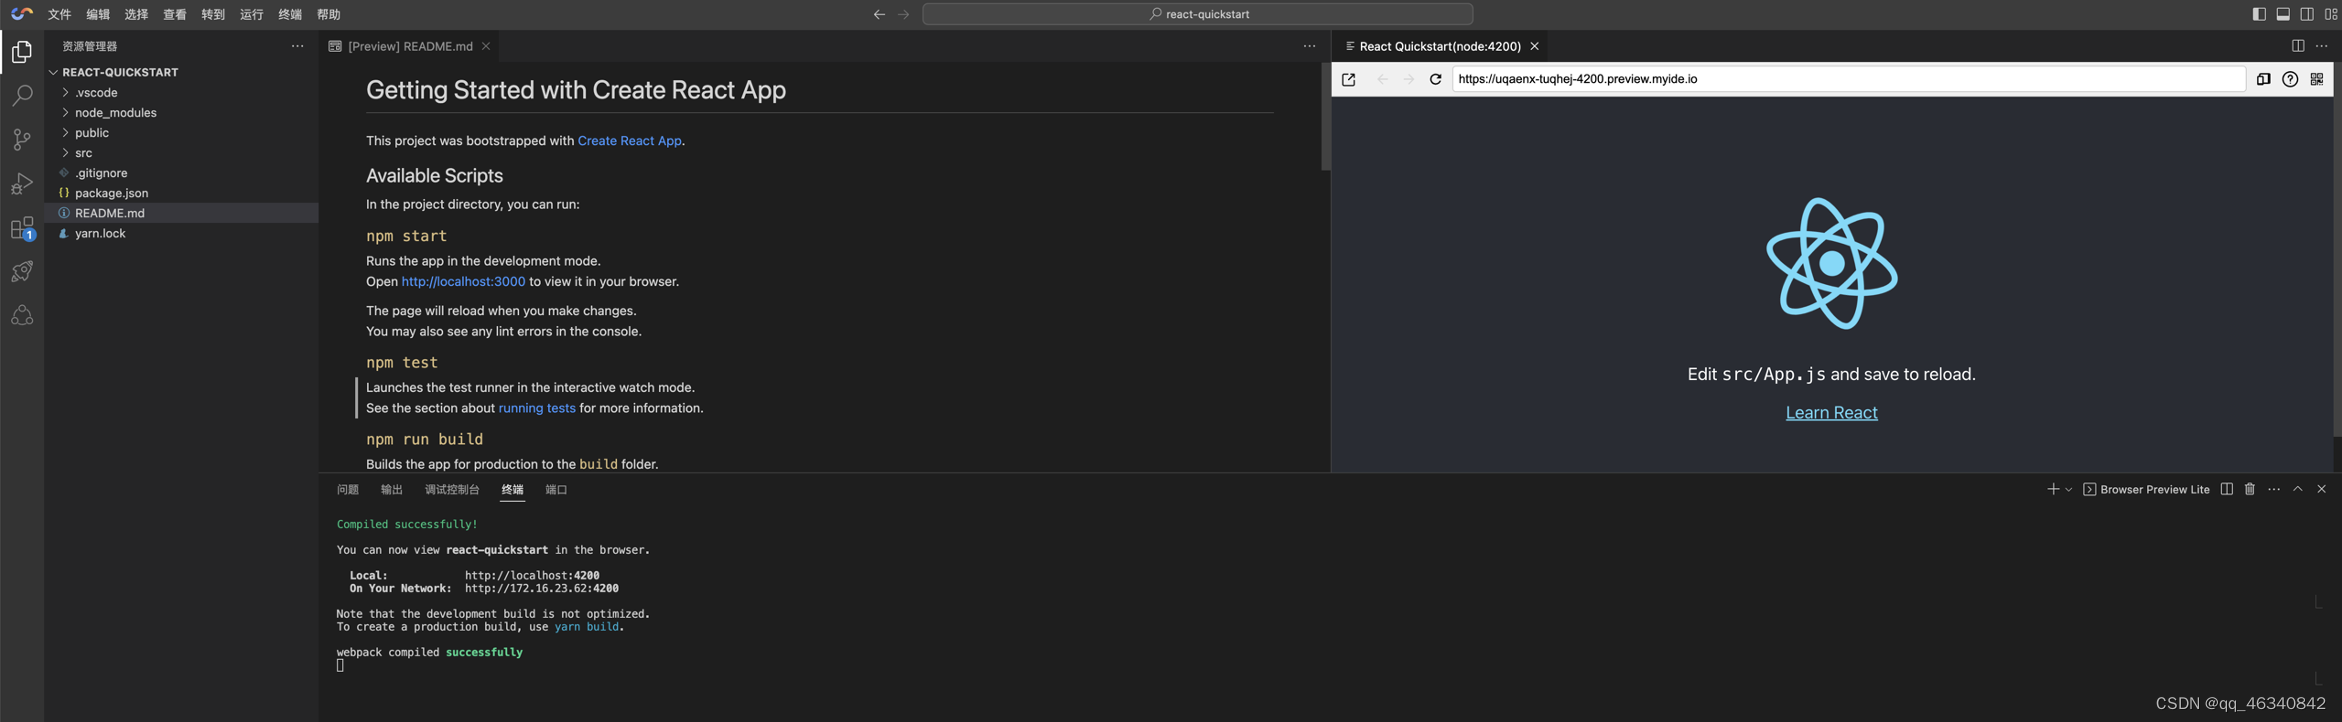Open the Search view in activity bar
Image resolution: width=2342 pixels, height=722 pixels.
22,95
